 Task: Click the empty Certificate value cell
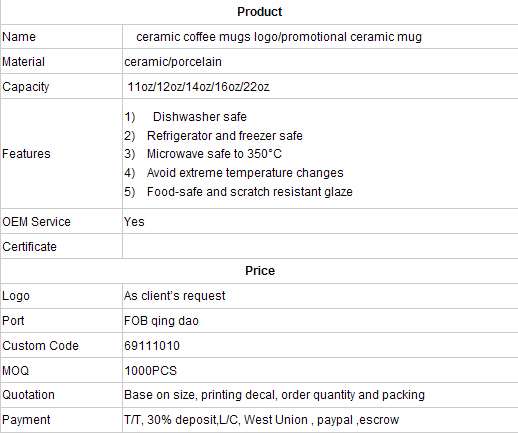pos(320,246)
